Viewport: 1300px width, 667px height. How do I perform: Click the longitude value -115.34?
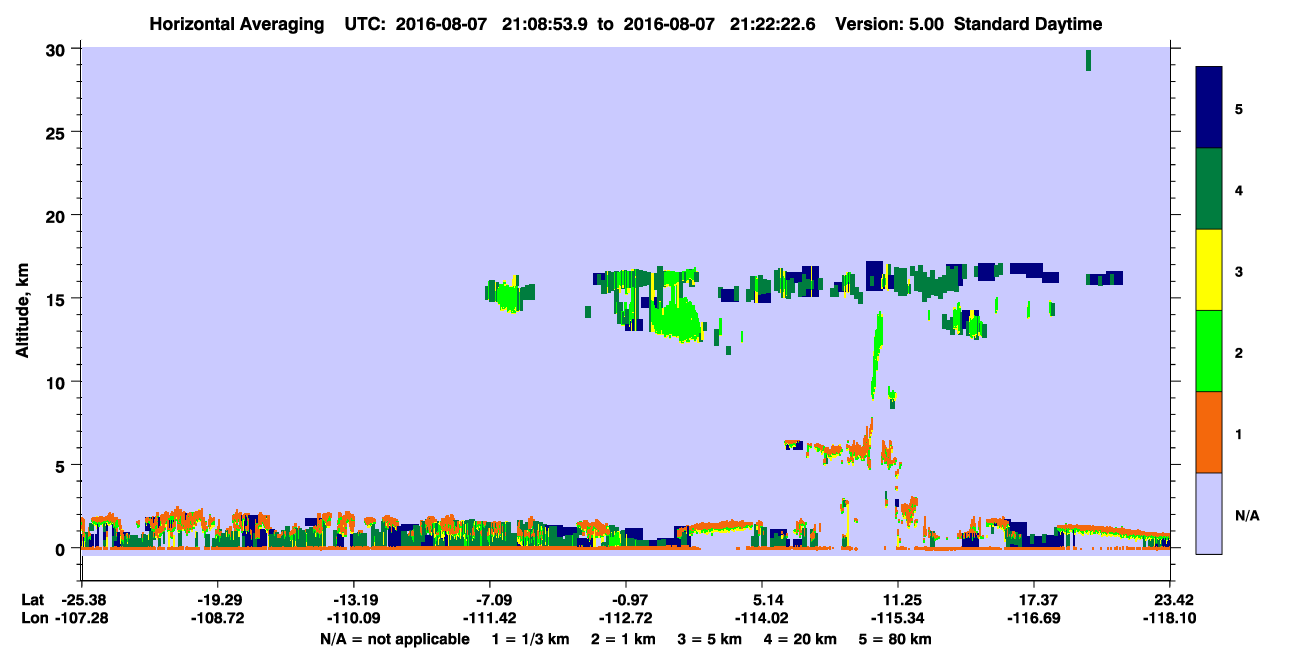[898, 619]
